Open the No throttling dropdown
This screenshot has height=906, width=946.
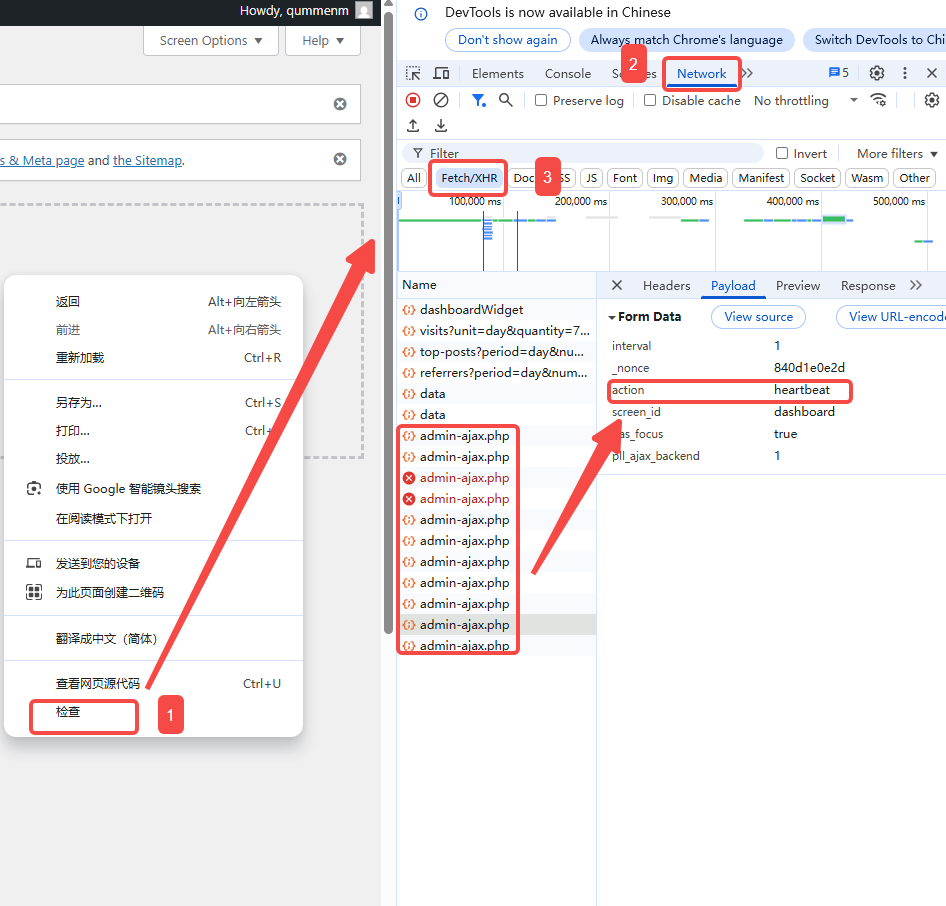805,100
